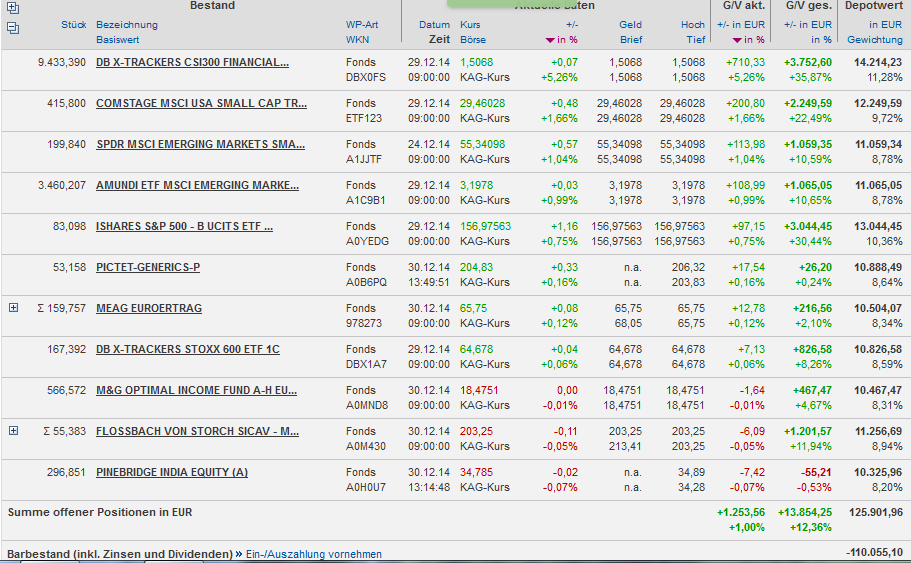
Task: Click Ein-/Auszahlung vornehmen link
Action: coord(315,553)
